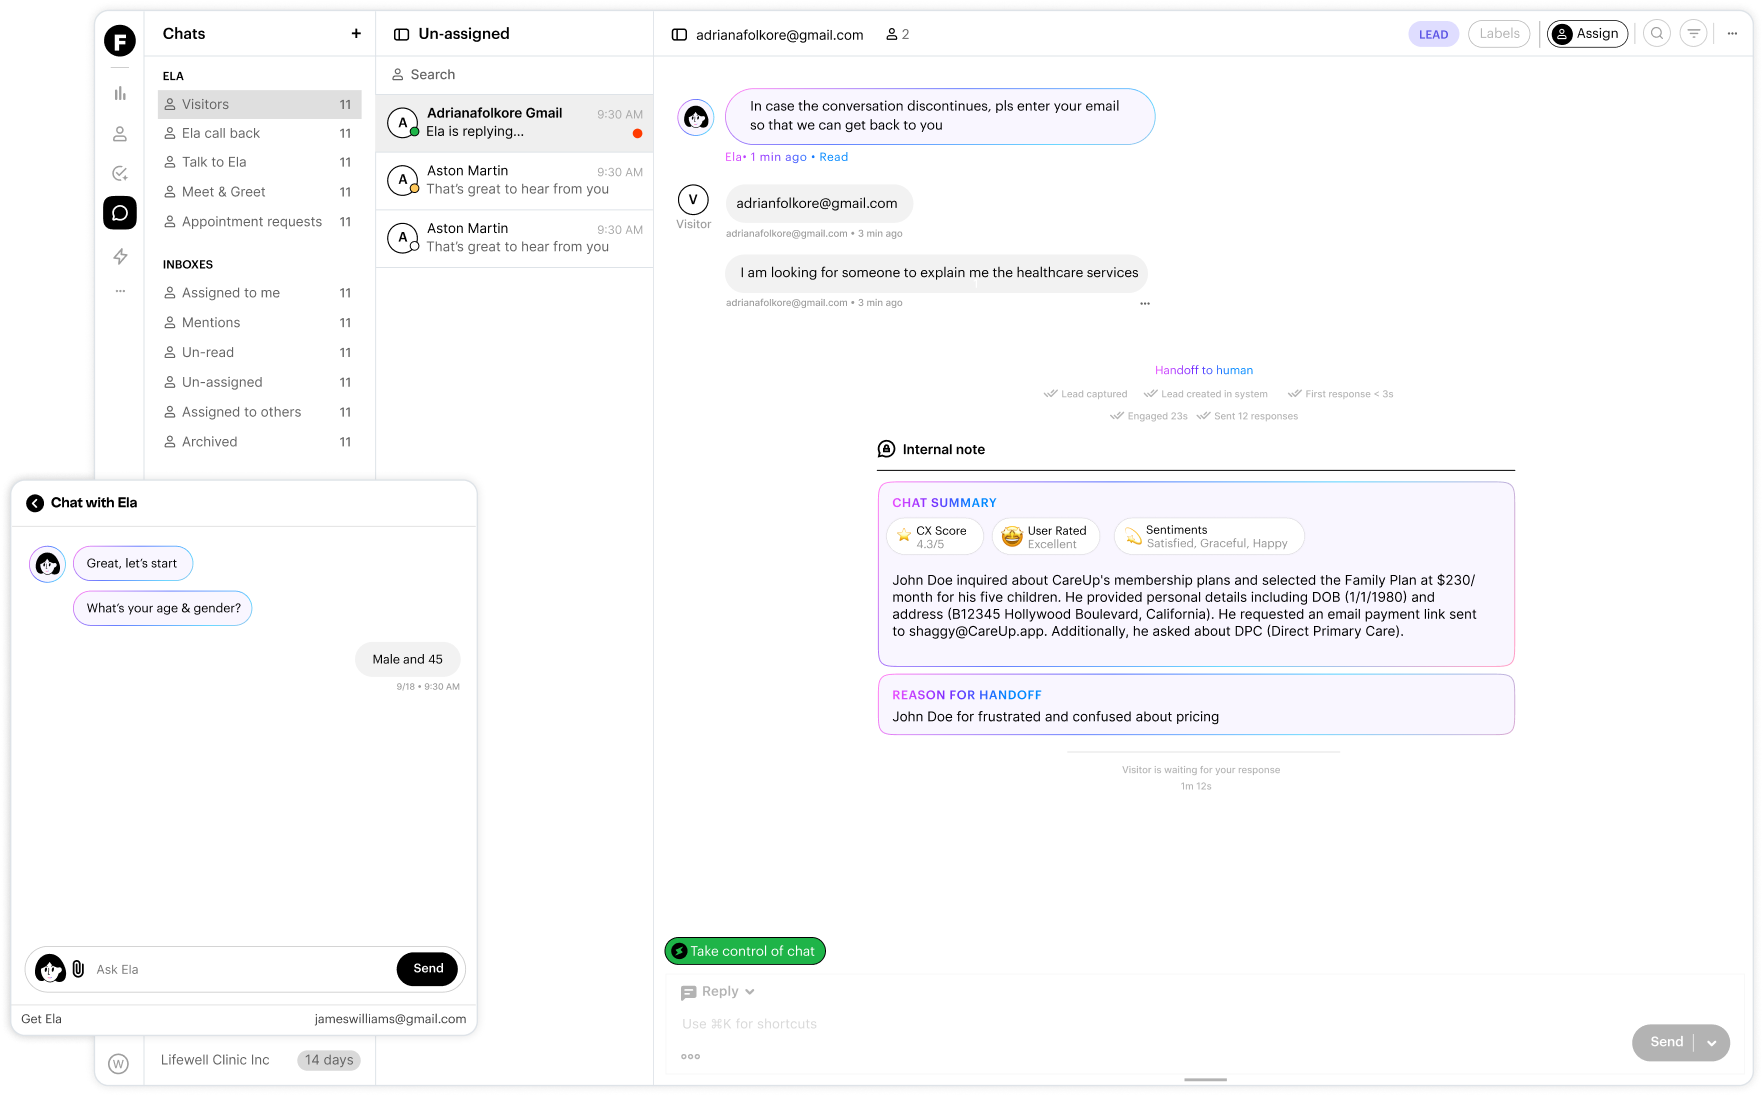Screen dimensions: 1764x1096
Task: Click the main reply Send button
Action: coord(1665,1042)
